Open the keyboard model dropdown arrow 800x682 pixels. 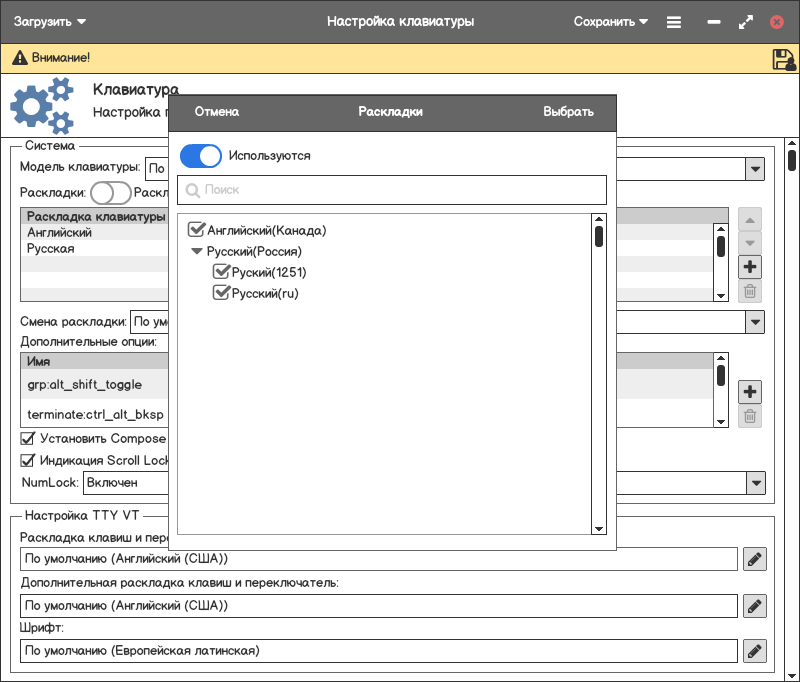point(755,169)
